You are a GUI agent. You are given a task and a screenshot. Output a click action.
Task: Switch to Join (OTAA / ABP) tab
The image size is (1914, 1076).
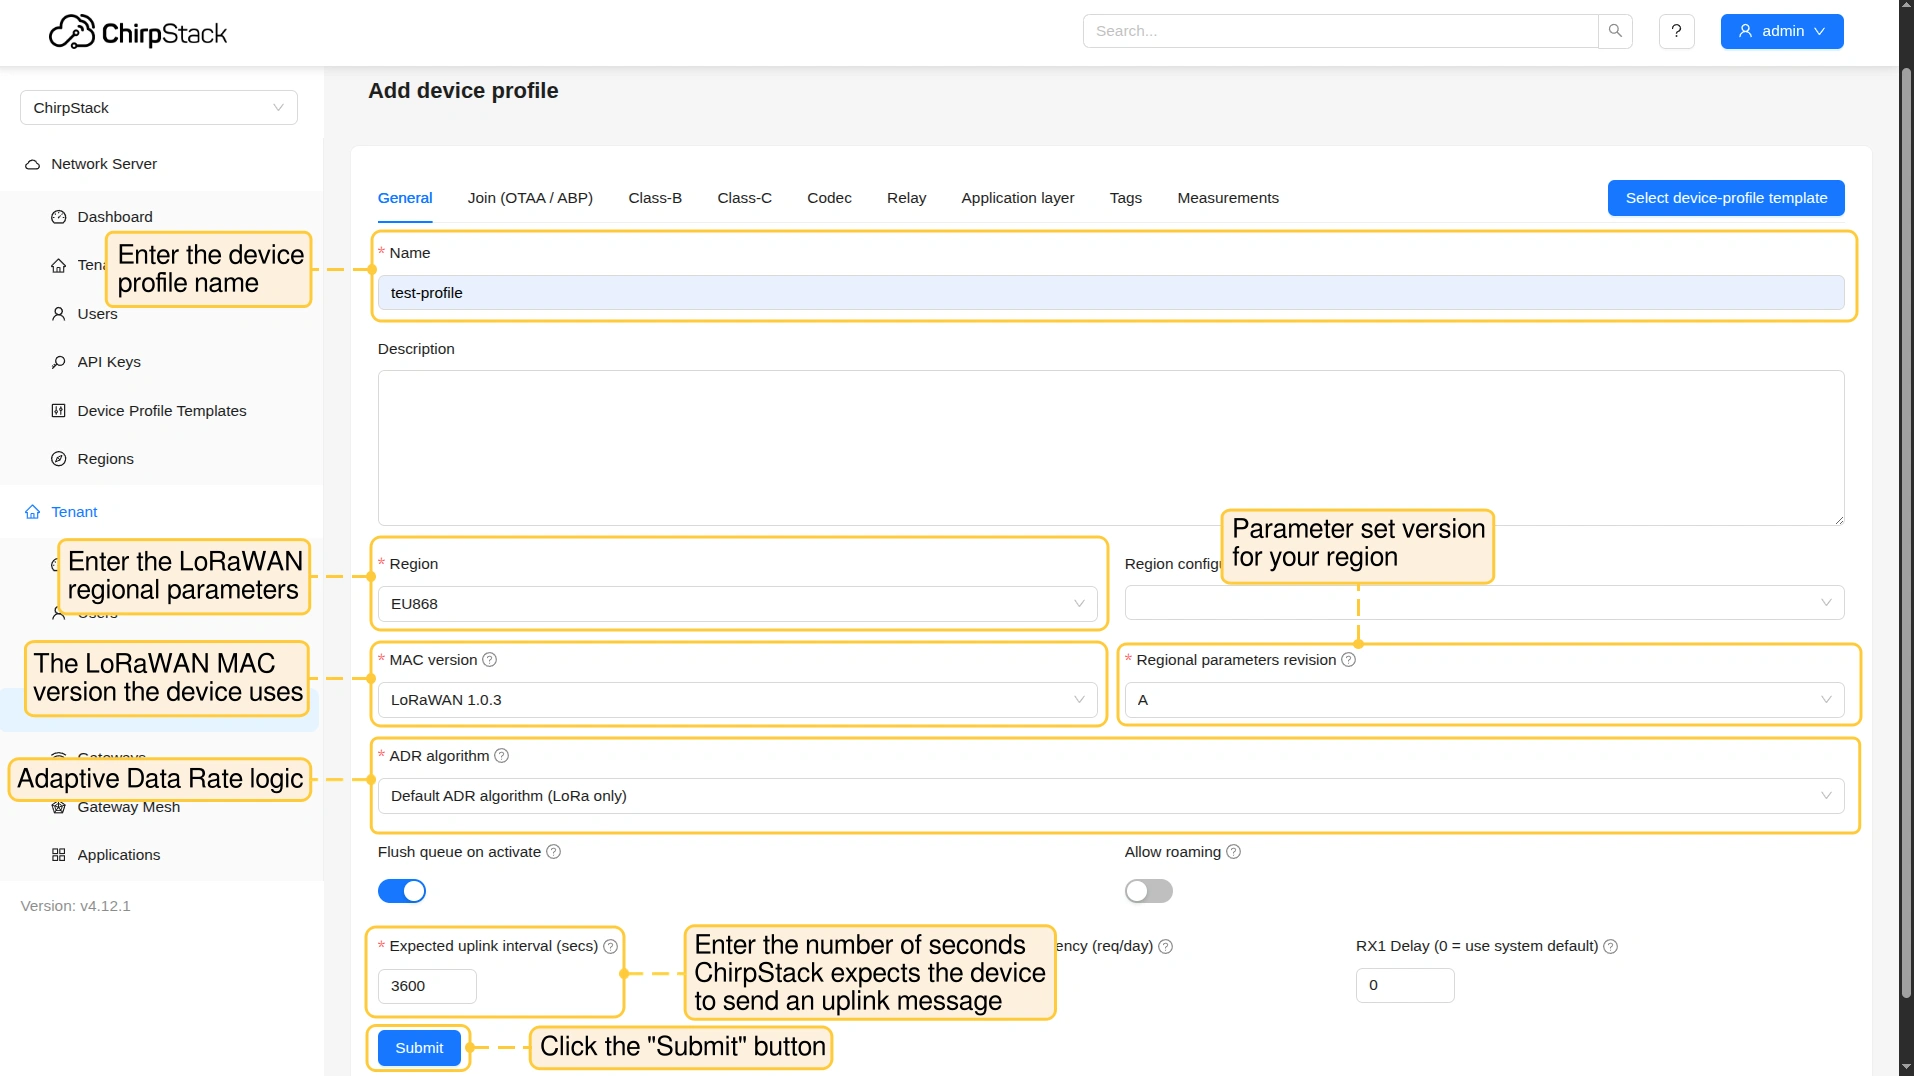tap(530, 198)
